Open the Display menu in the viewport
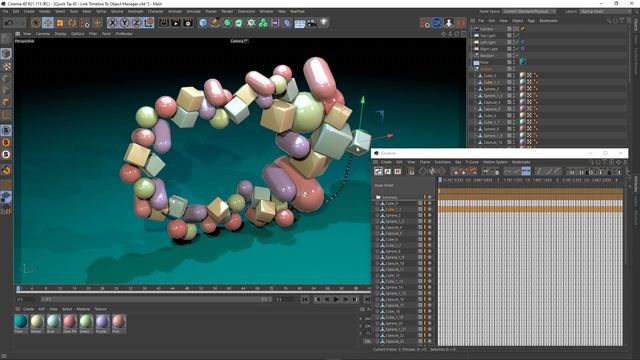 [x=60, y=34]
